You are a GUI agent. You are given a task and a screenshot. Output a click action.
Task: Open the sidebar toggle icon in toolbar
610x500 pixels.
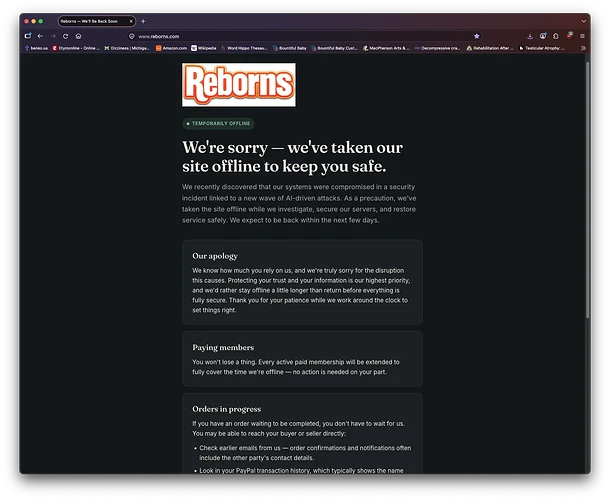28,36
